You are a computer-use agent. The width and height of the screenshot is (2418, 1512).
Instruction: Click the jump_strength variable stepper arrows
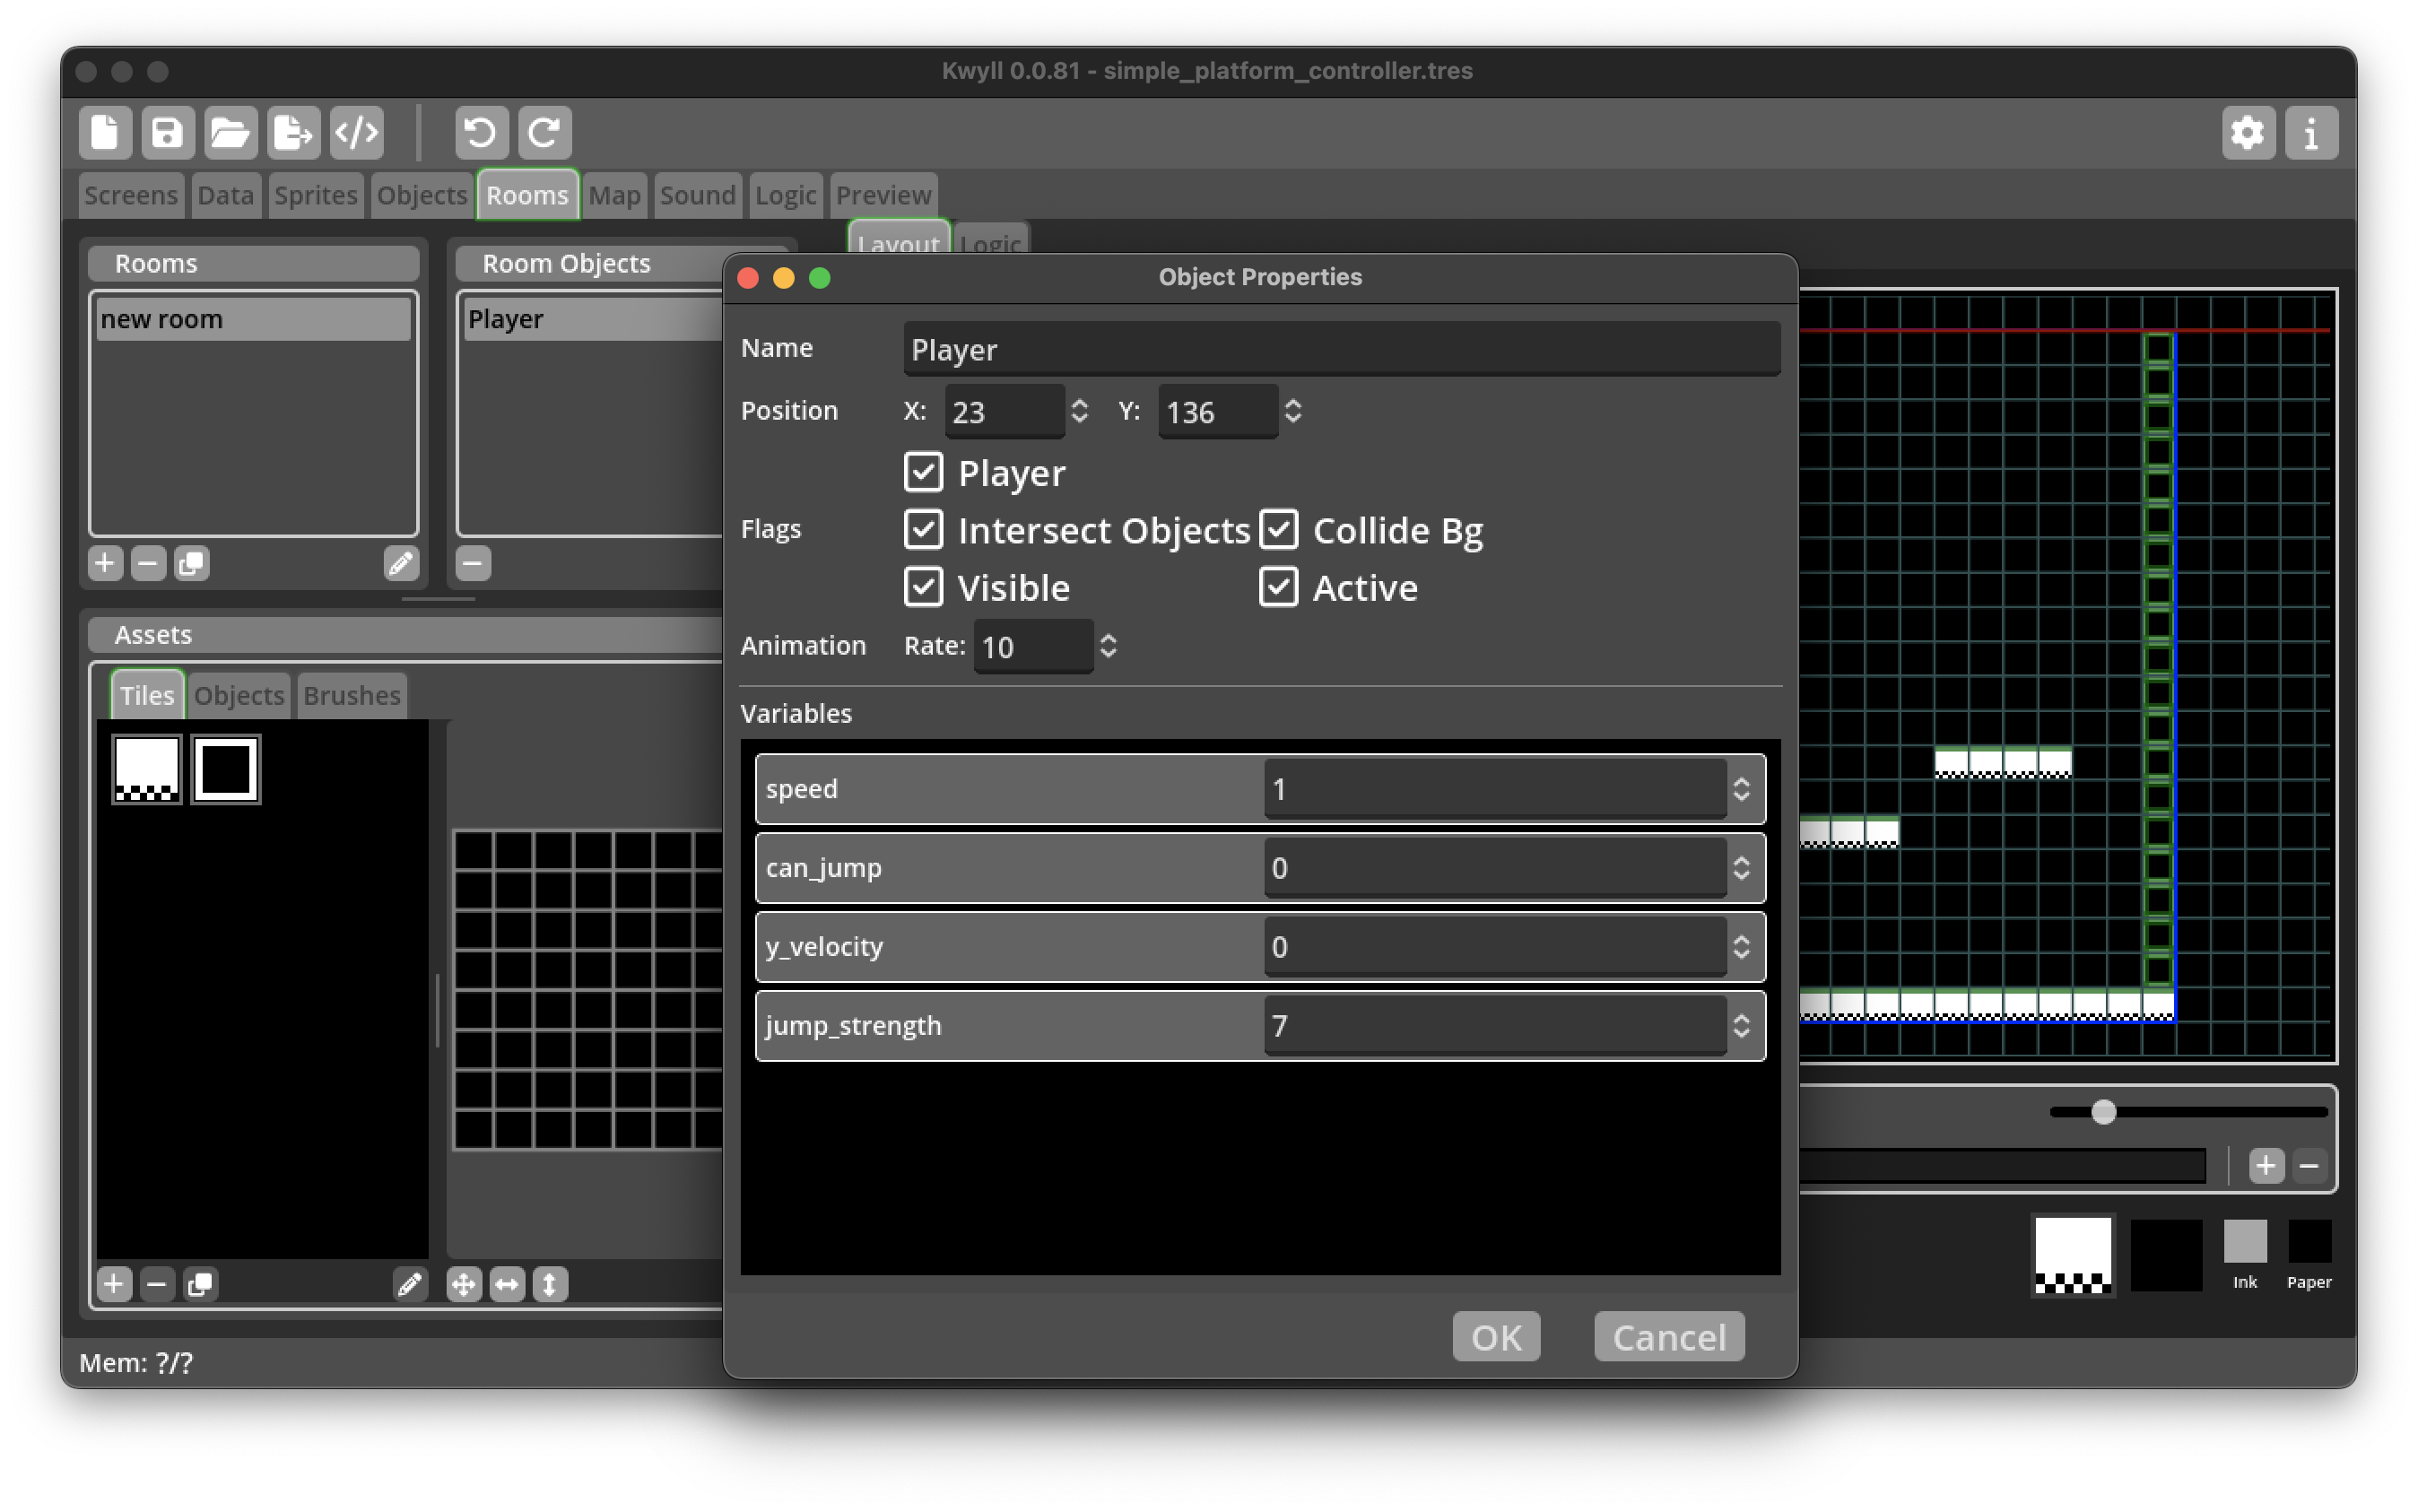[1741, 1026]
